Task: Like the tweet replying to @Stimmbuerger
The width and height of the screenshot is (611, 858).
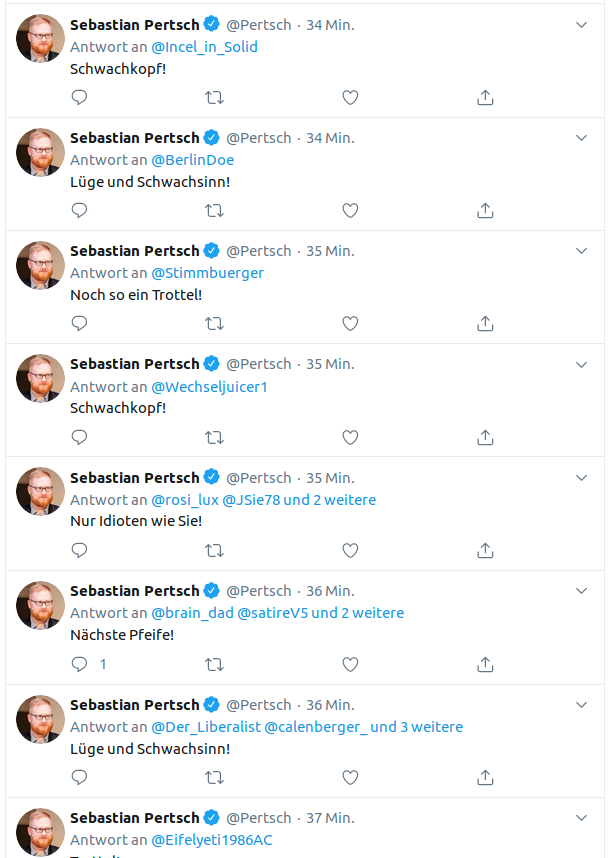Action: pos(350,323)
